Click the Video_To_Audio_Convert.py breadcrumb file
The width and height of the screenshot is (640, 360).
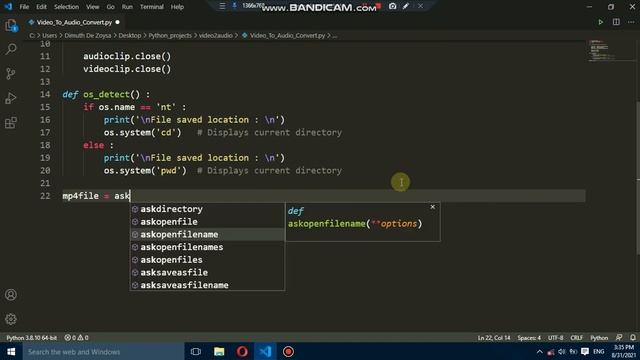(x=287, y=36)
